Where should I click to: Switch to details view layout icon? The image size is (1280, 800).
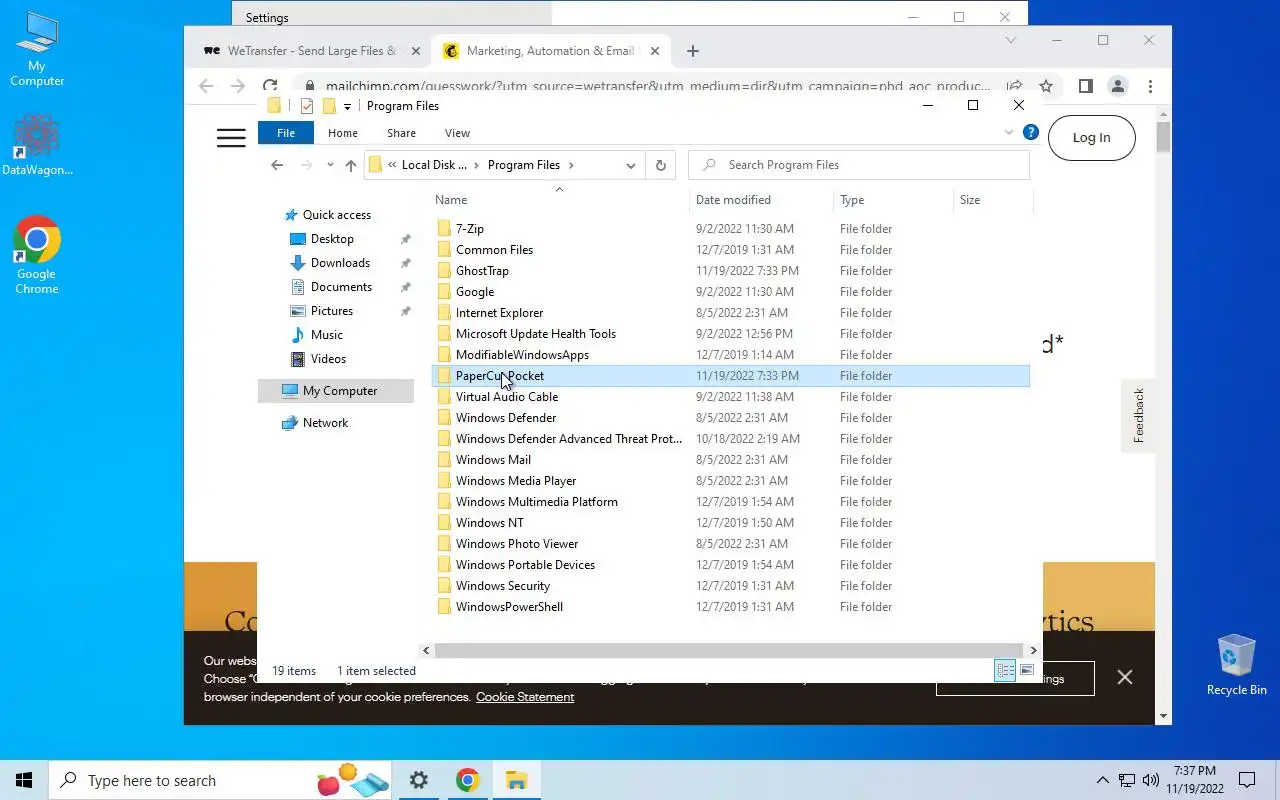click(x=1005, y=671)
